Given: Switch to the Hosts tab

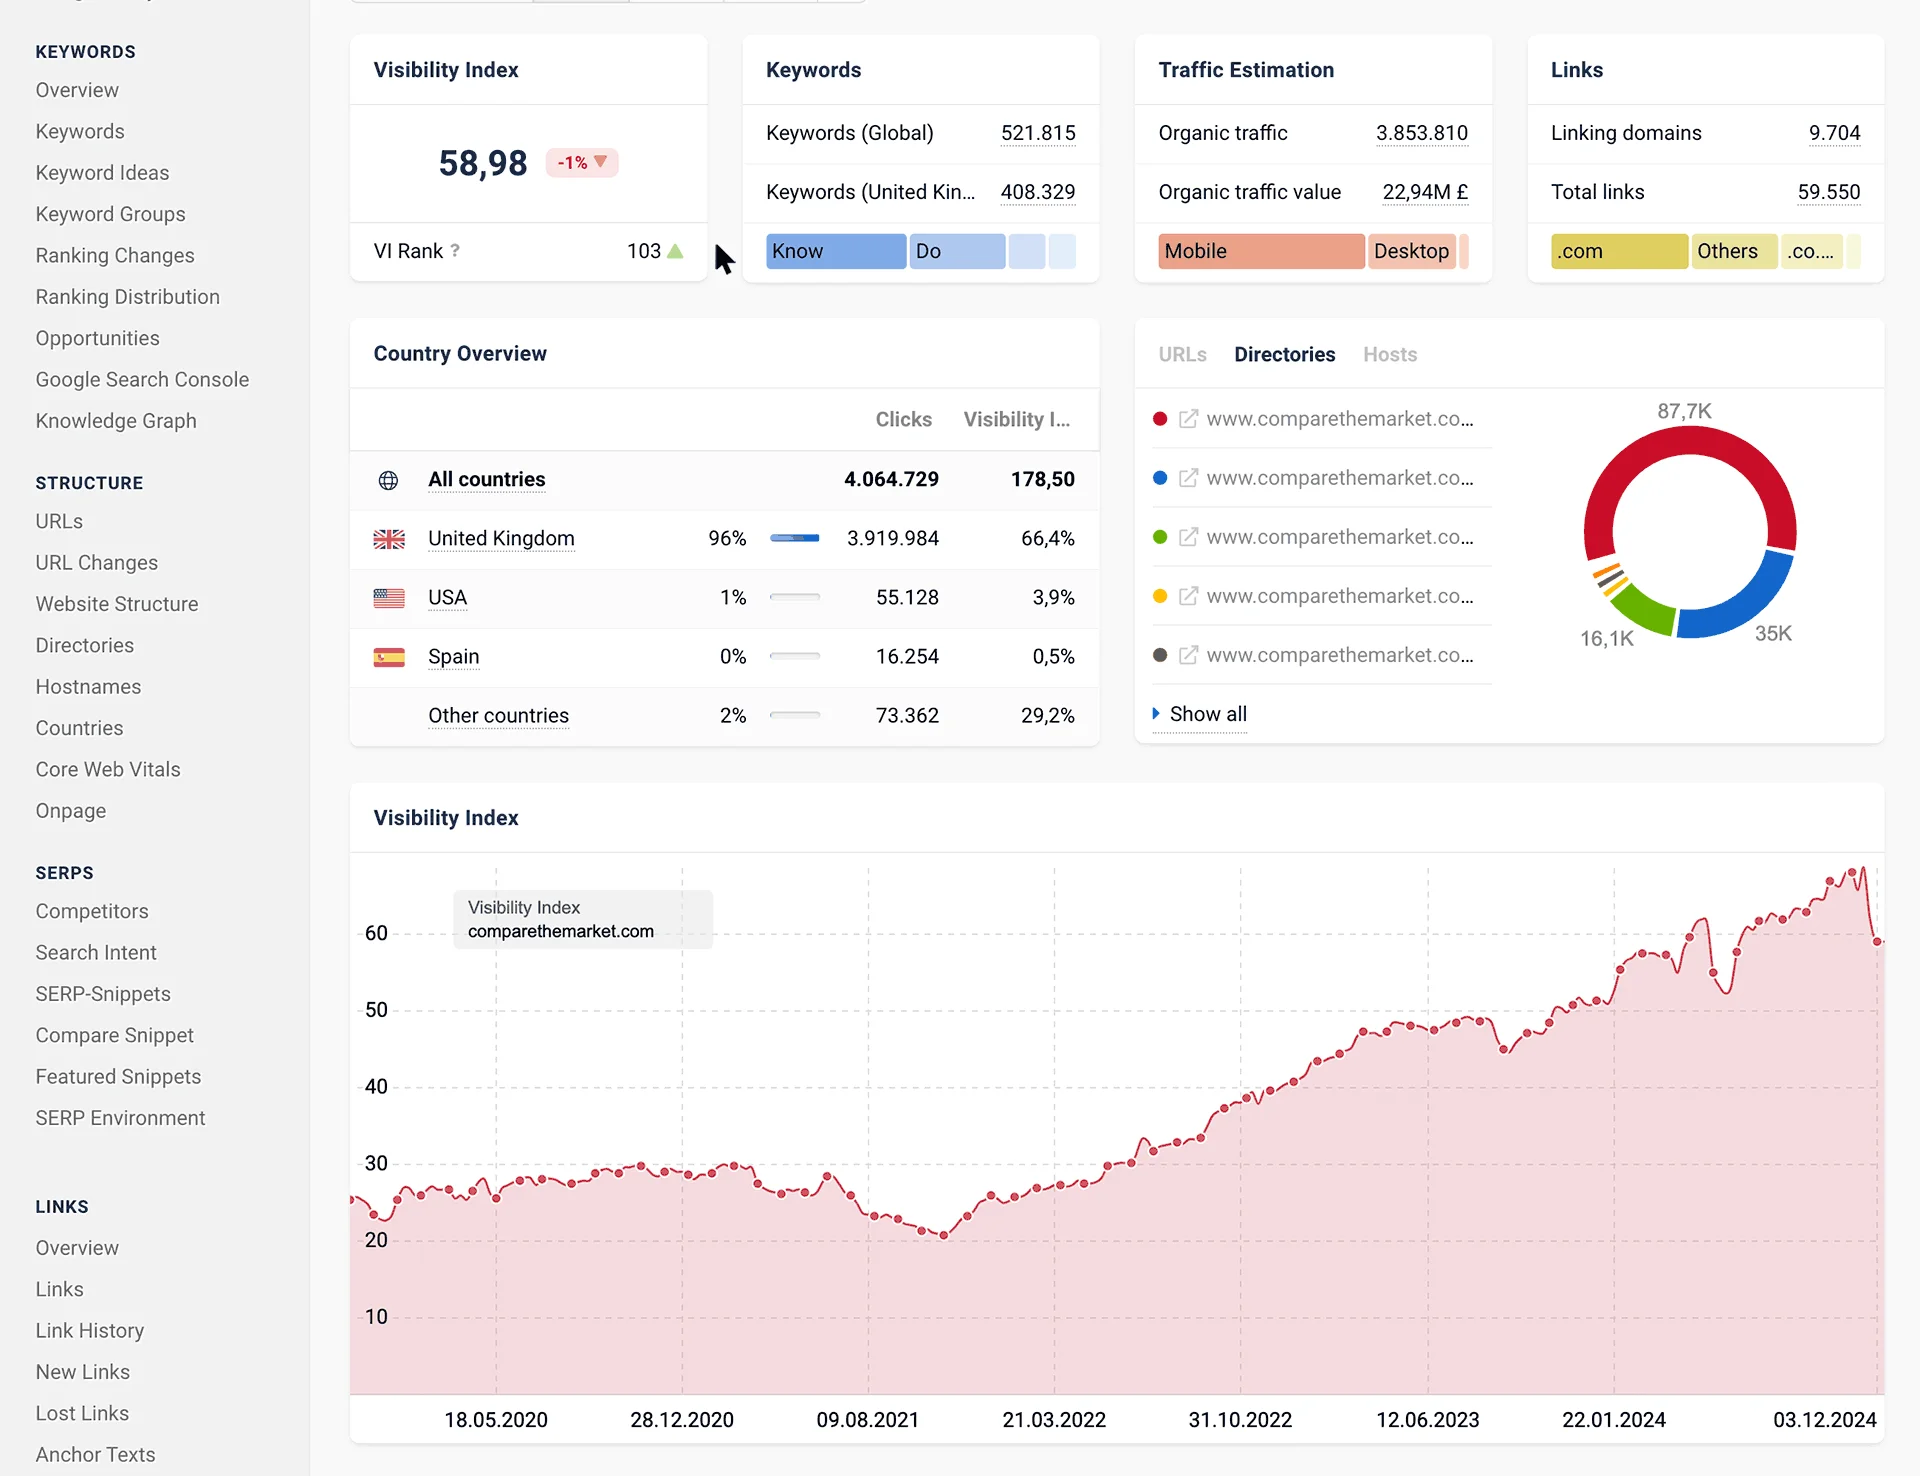Looking at the screenshot, I should [x=1389, y=354].
